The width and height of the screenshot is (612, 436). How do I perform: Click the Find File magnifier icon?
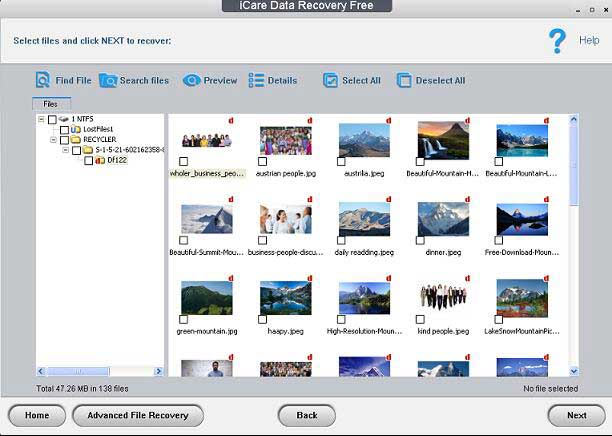coord(43,80)
